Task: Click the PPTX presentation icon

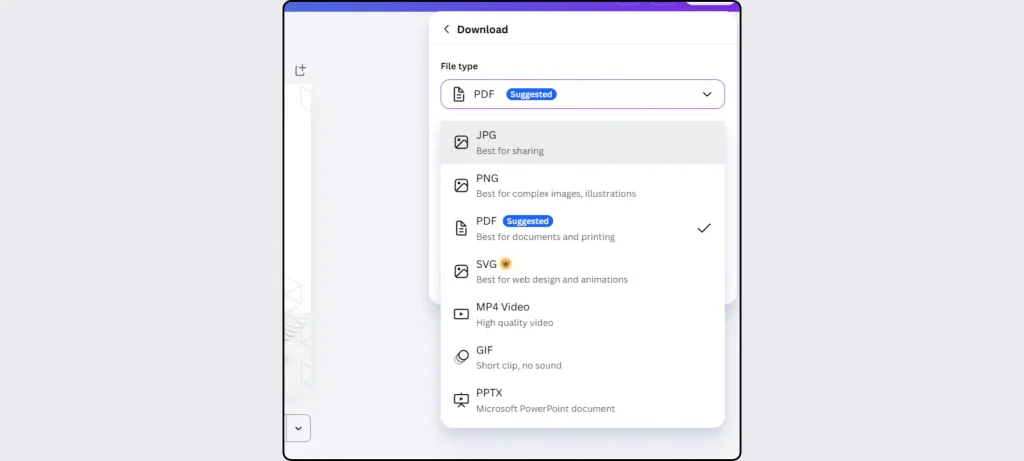Action: (x=461, y=400)
